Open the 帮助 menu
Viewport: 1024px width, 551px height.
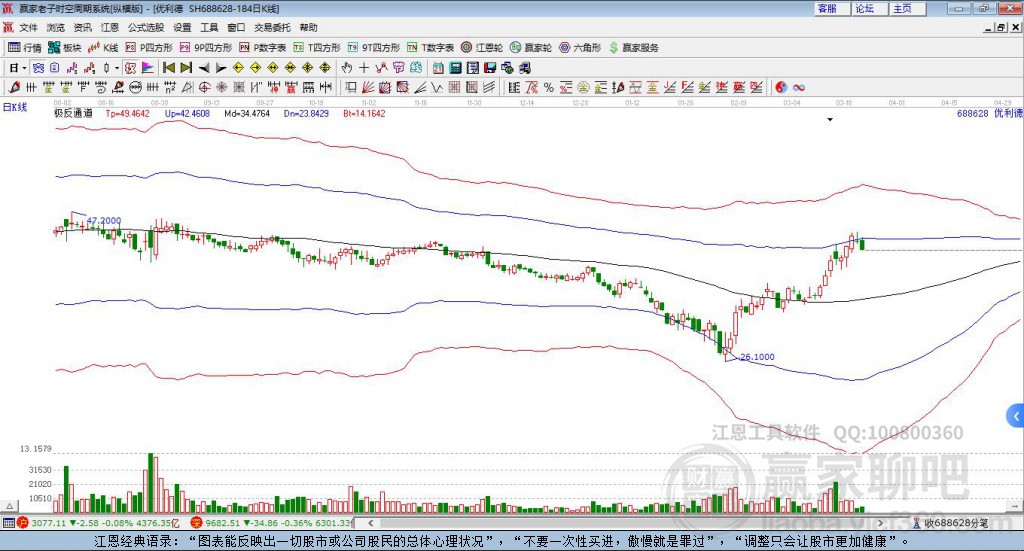coord(308,27)
